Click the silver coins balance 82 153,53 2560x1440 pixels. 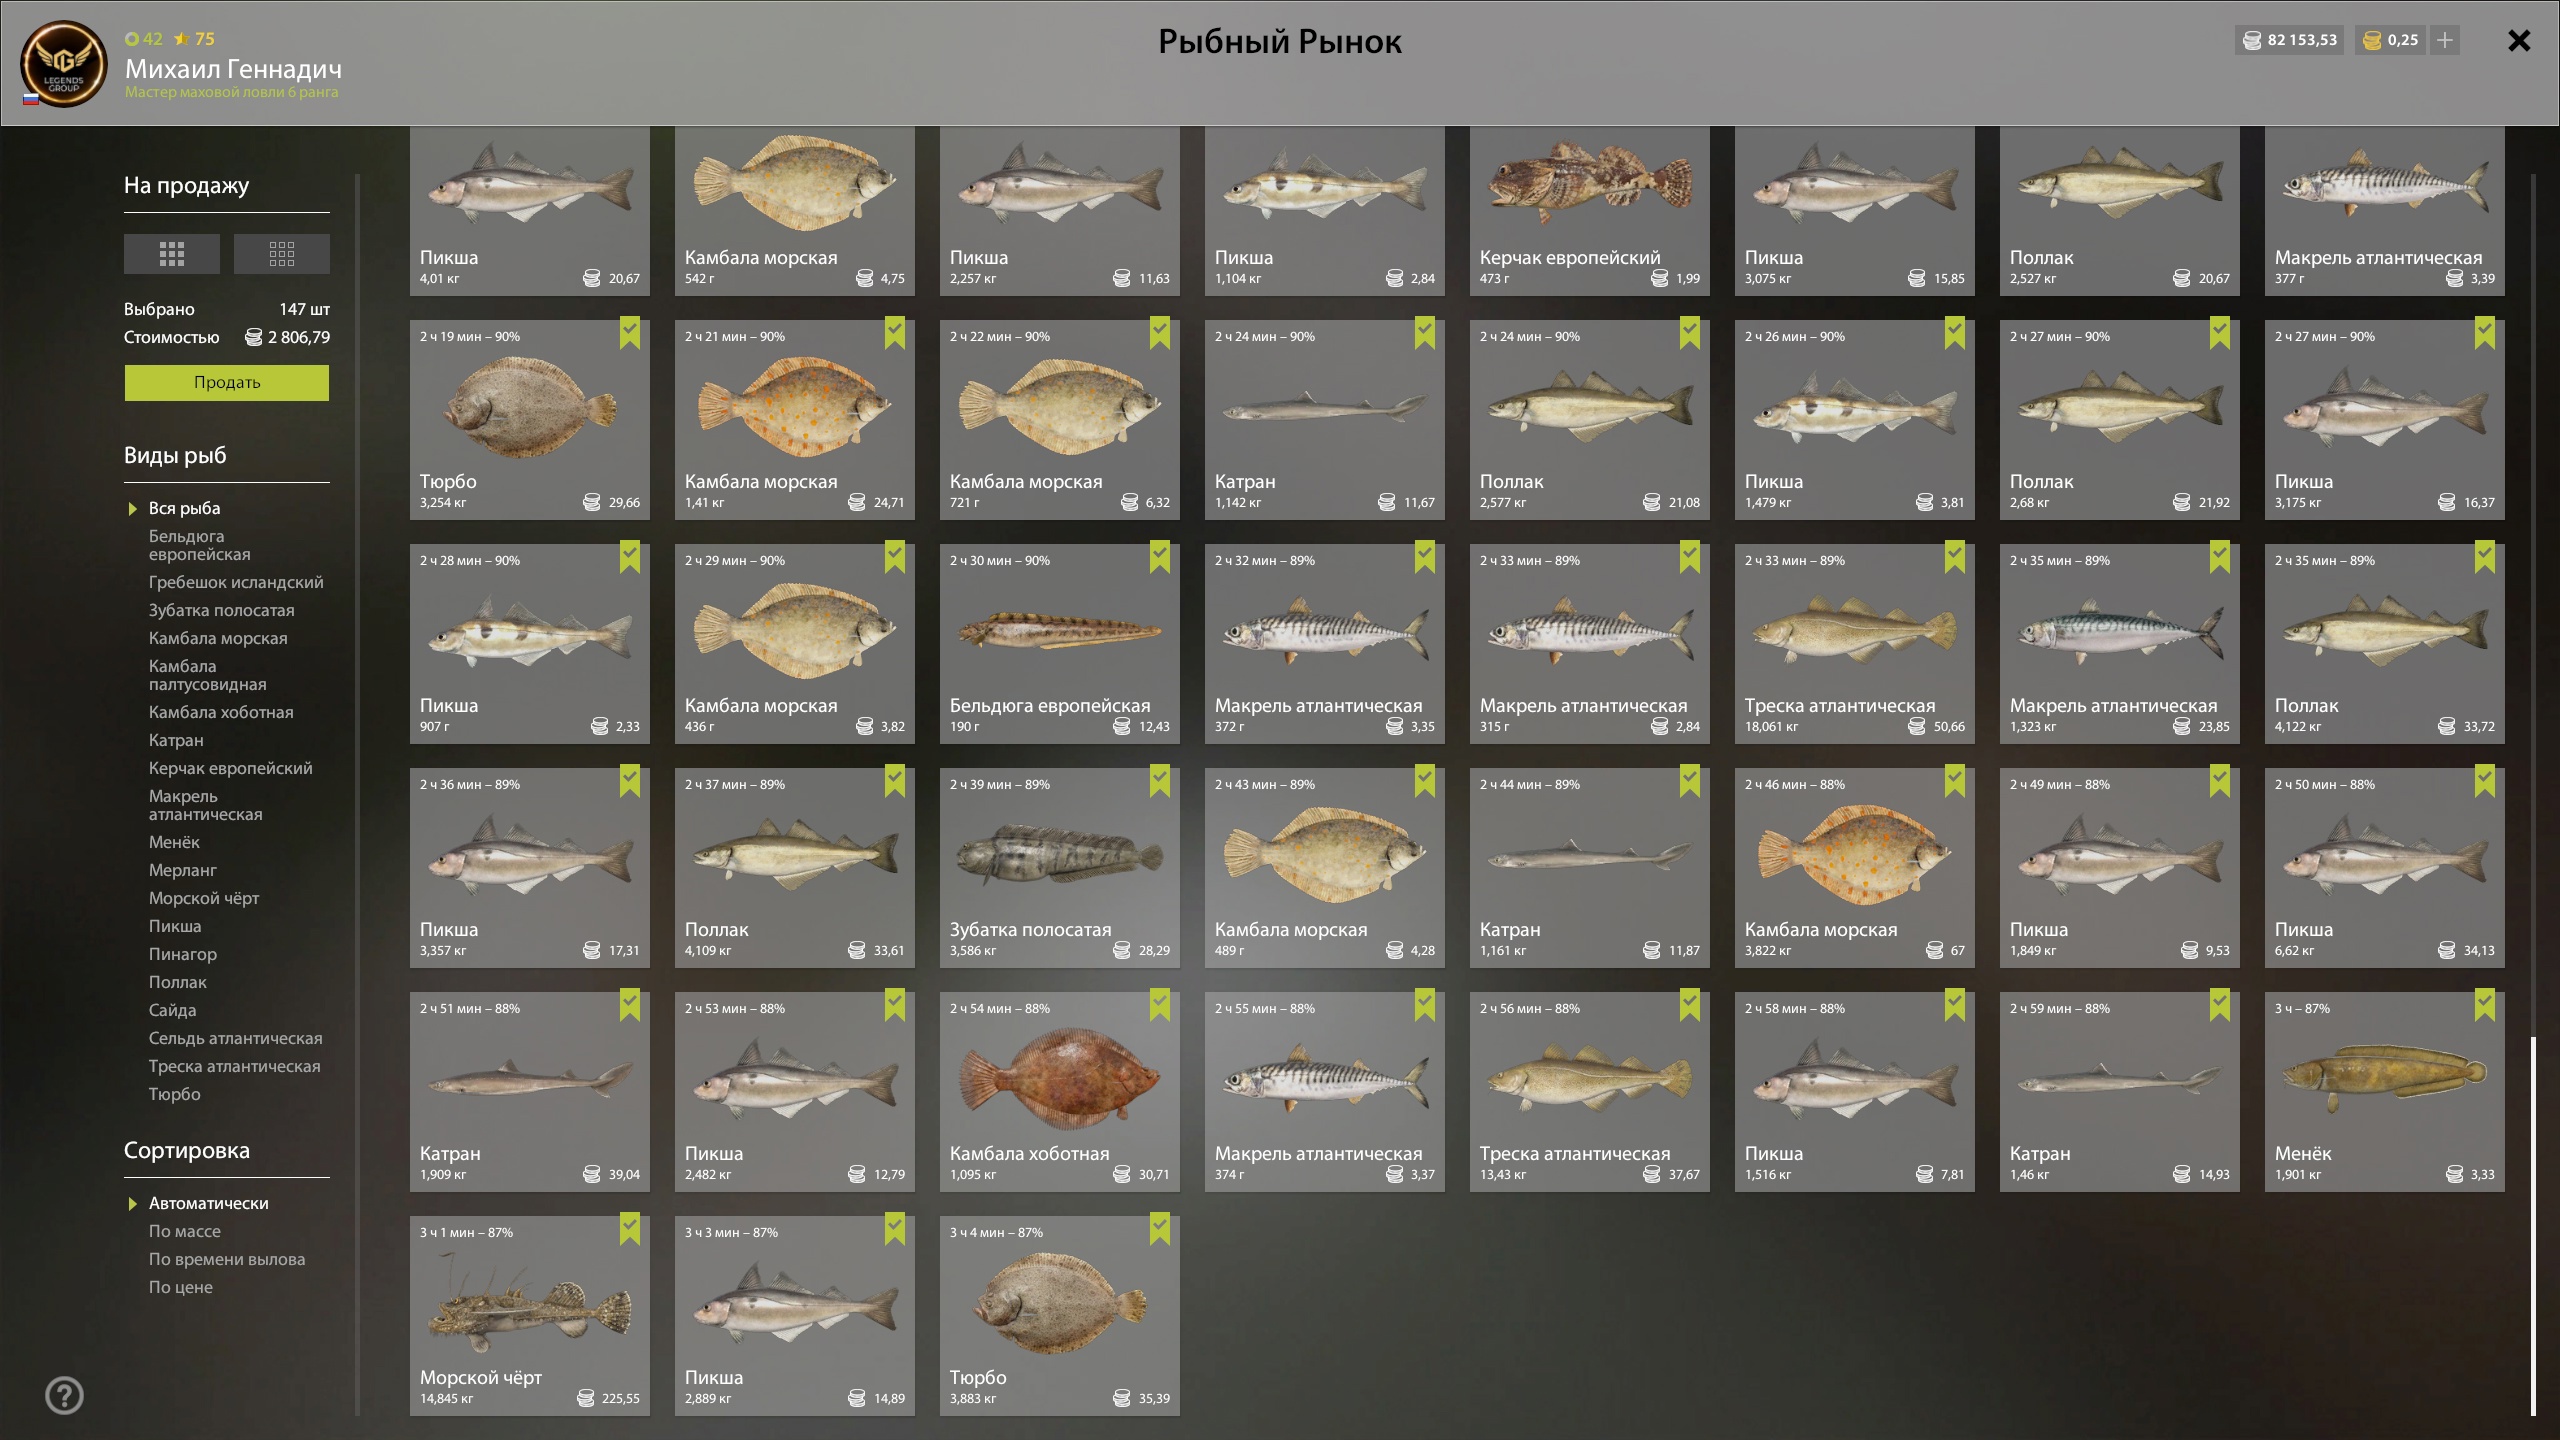[2290, 40]
